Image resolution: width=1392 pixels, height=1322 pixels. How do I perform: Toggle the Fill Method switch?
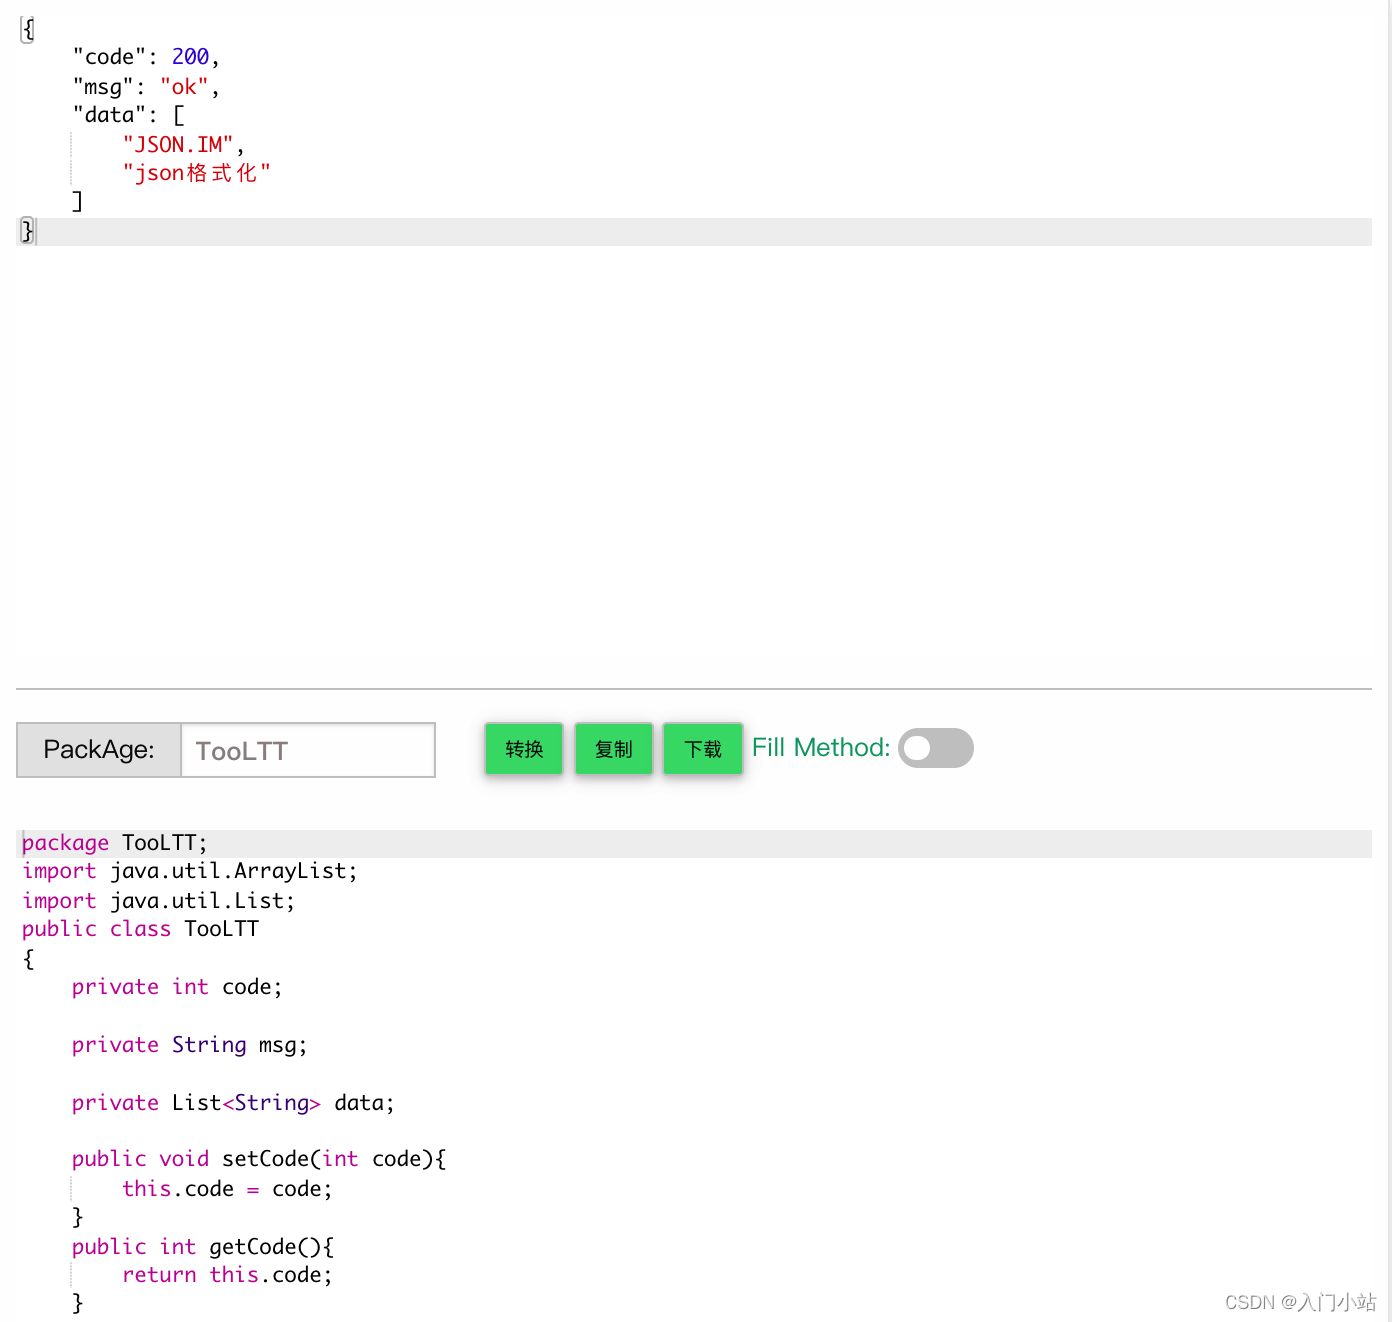936,748
